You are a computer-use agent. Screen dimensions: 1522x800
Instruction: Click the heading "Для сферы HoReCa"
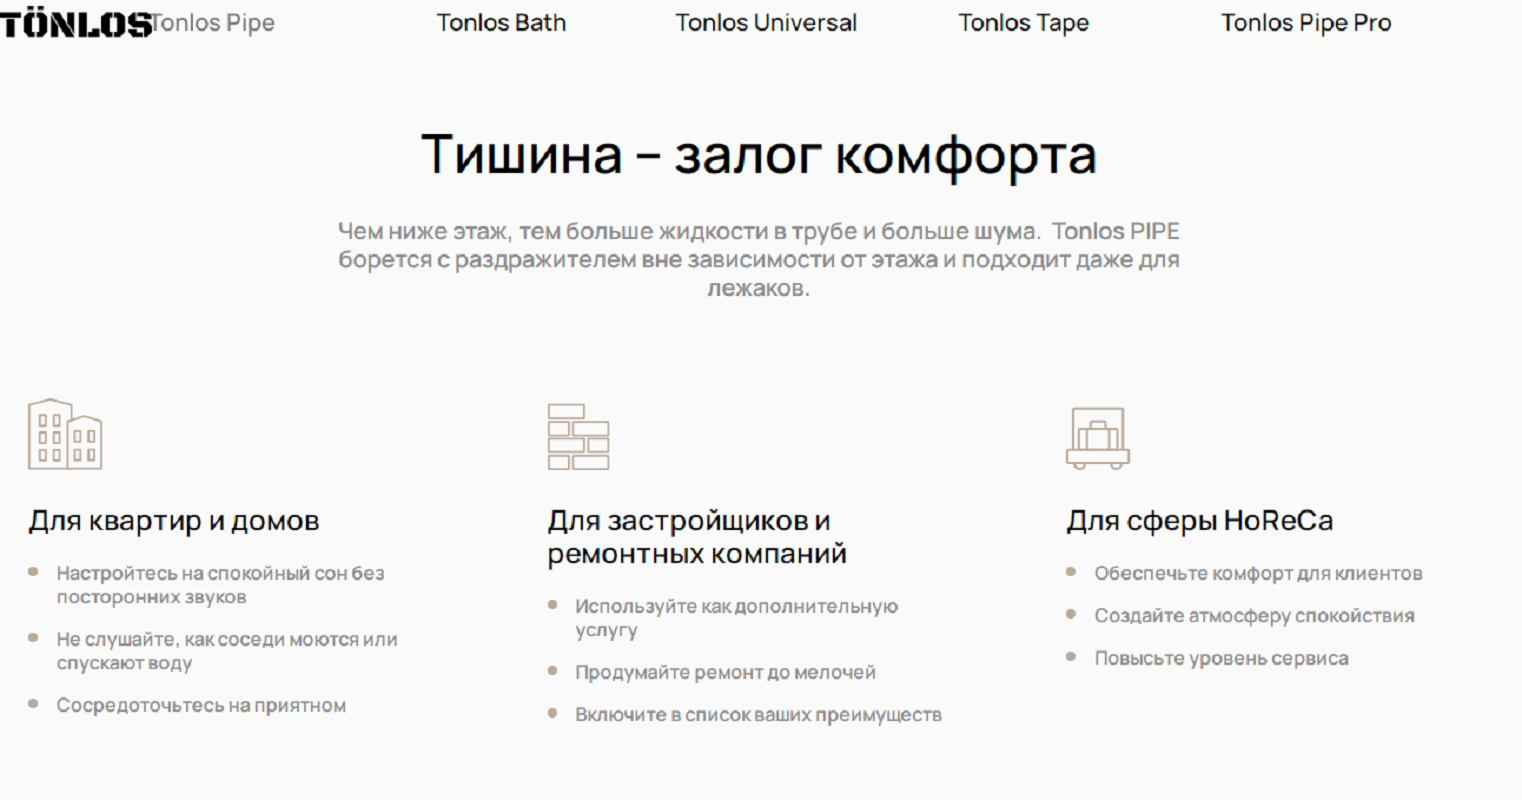tap(1199, 521)
